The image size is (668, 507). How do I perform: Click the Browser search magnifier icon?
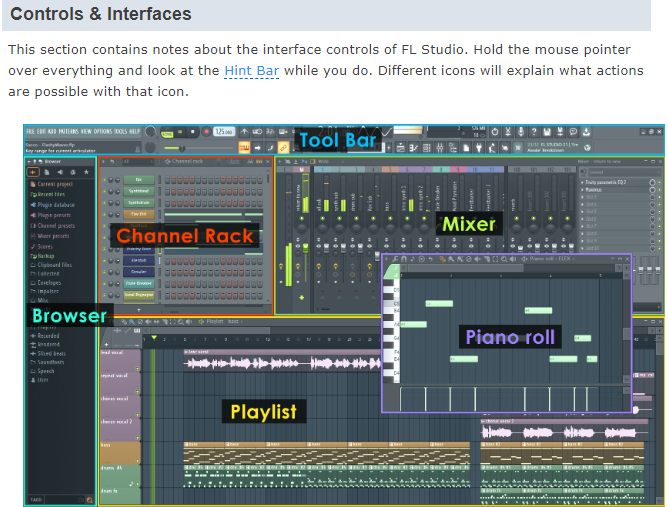click(89, 500)
